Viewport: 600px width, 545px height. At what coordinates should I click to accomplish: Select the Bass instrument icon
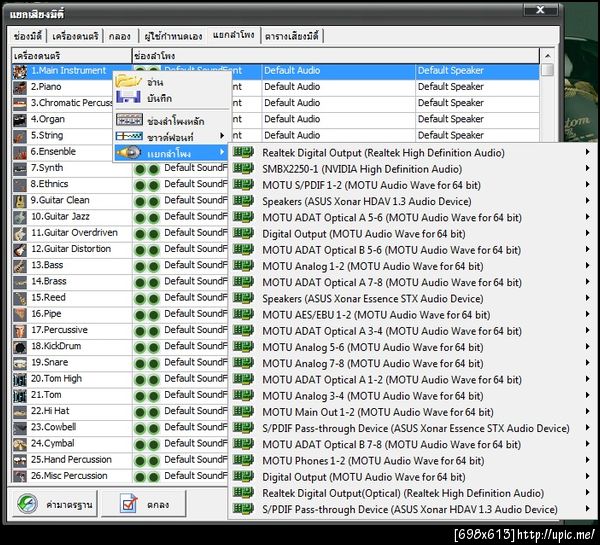click(20, 266)
